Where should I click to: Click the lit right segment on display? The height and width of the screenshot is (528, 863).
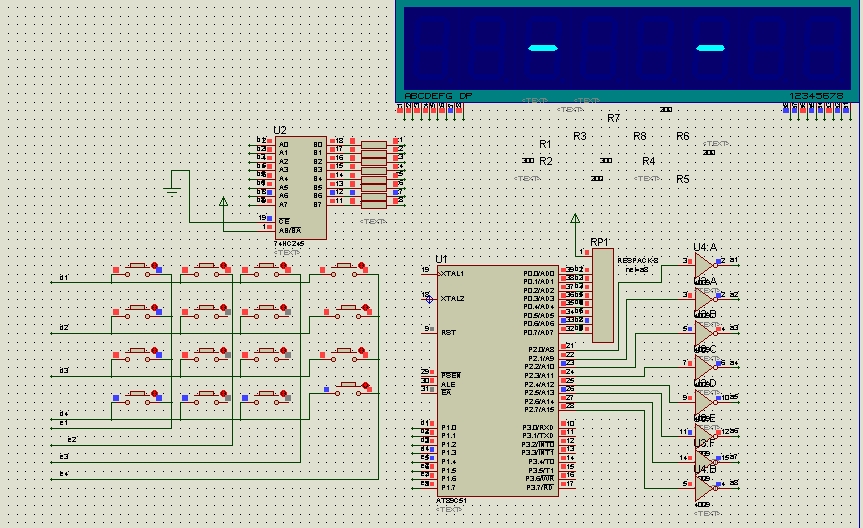(x=709, y=48)
